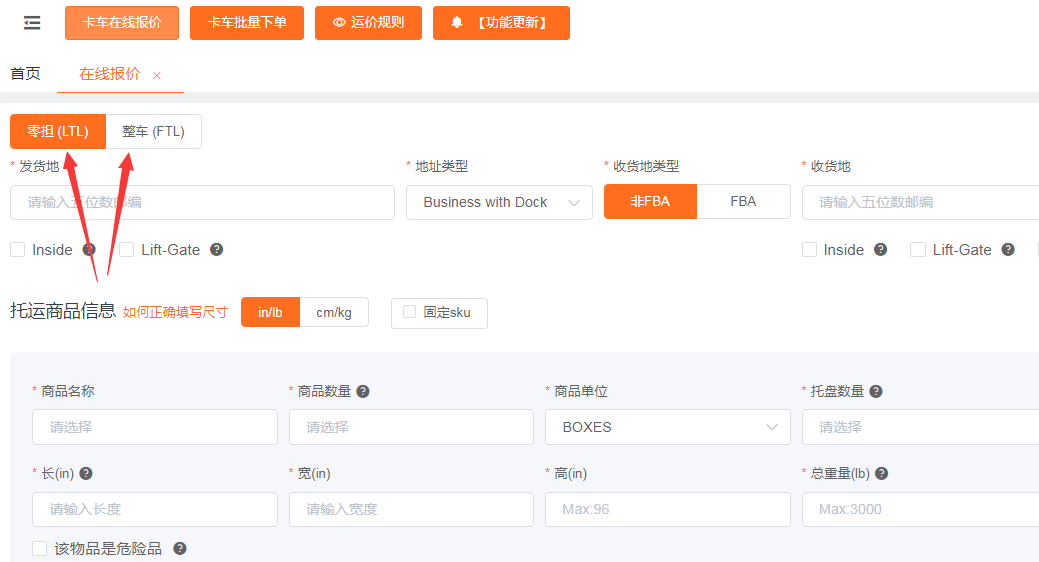Close the 在线报价 tab

click(x=156, y=76)
